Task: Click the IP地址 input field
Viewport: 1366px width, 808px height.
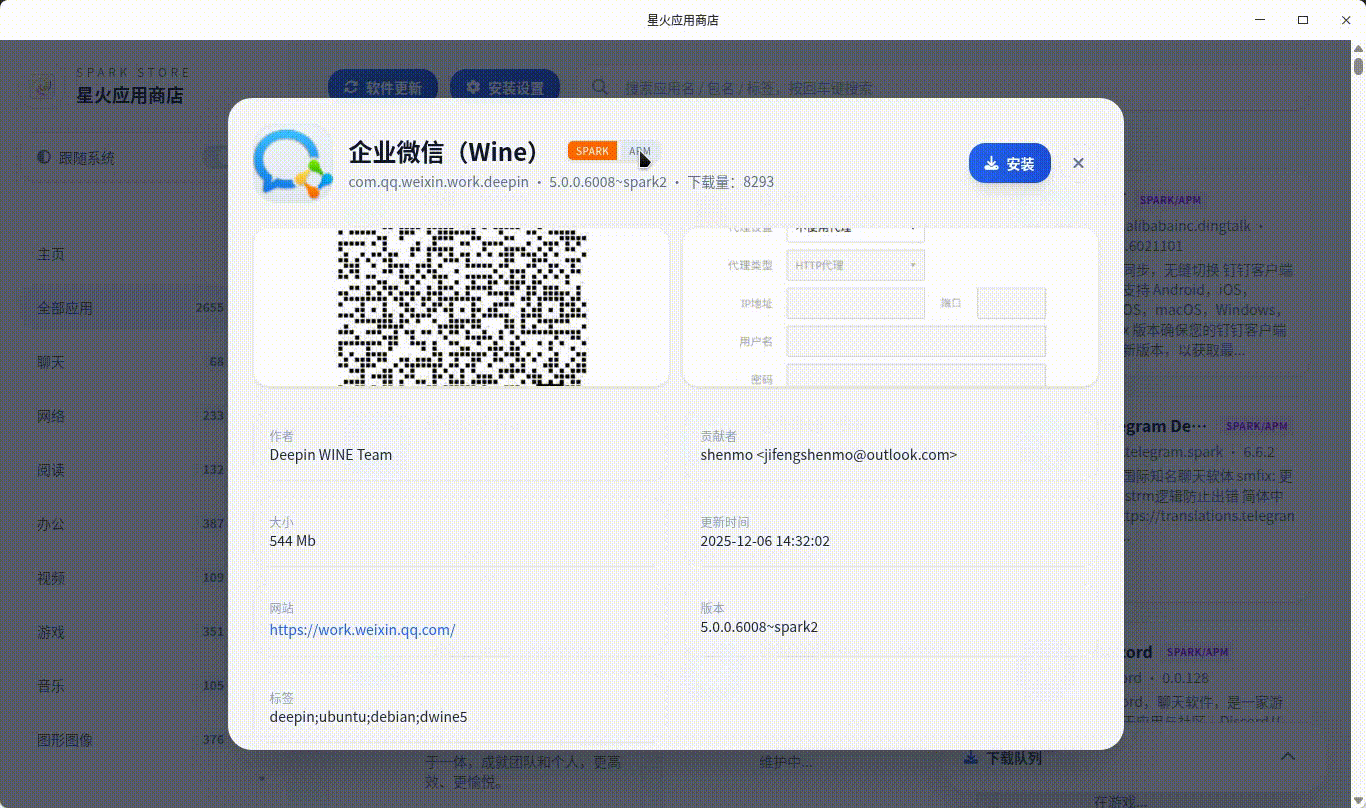Action: [x=855, y=303]
